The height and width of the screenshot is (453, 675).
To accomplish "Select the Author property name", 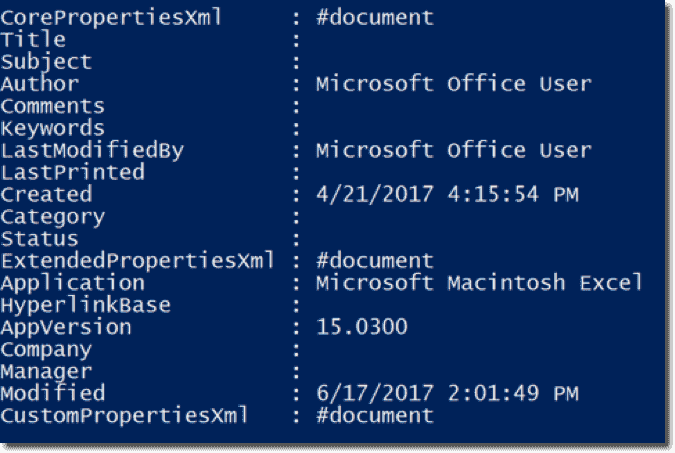I will pyautogui.click(x=39, y=84).
